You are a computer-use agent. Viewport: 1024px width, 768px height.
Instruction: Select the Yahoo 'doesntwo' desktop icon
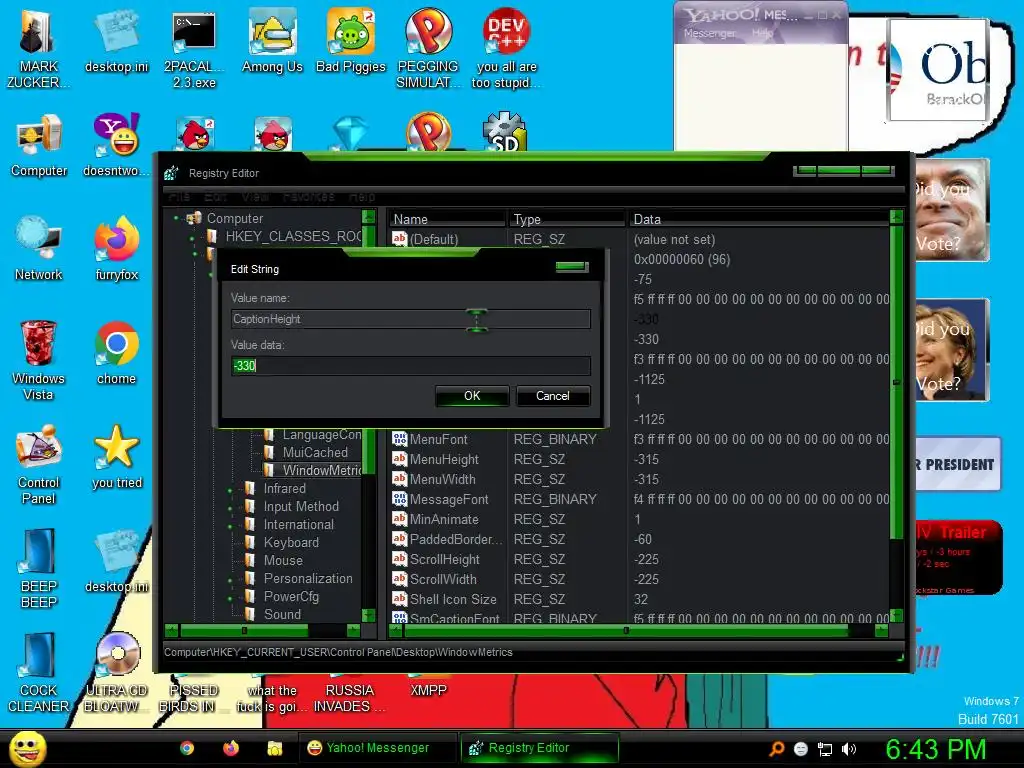tap(116, 146)
